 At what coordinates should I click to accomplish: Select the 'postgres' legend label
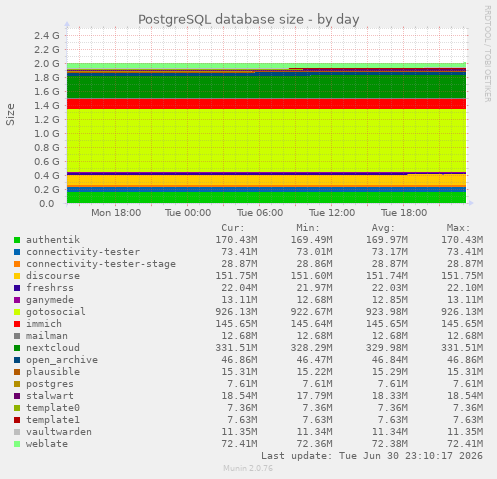click(x=50, y=384)
